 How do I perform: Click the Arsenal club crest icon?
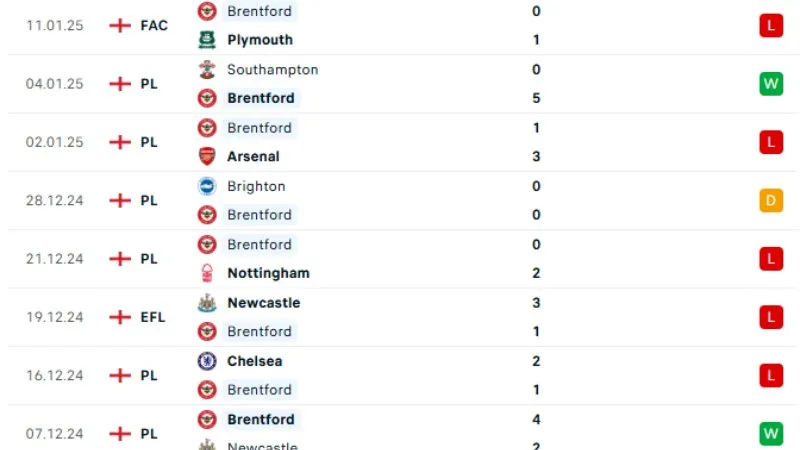[207, 156]
